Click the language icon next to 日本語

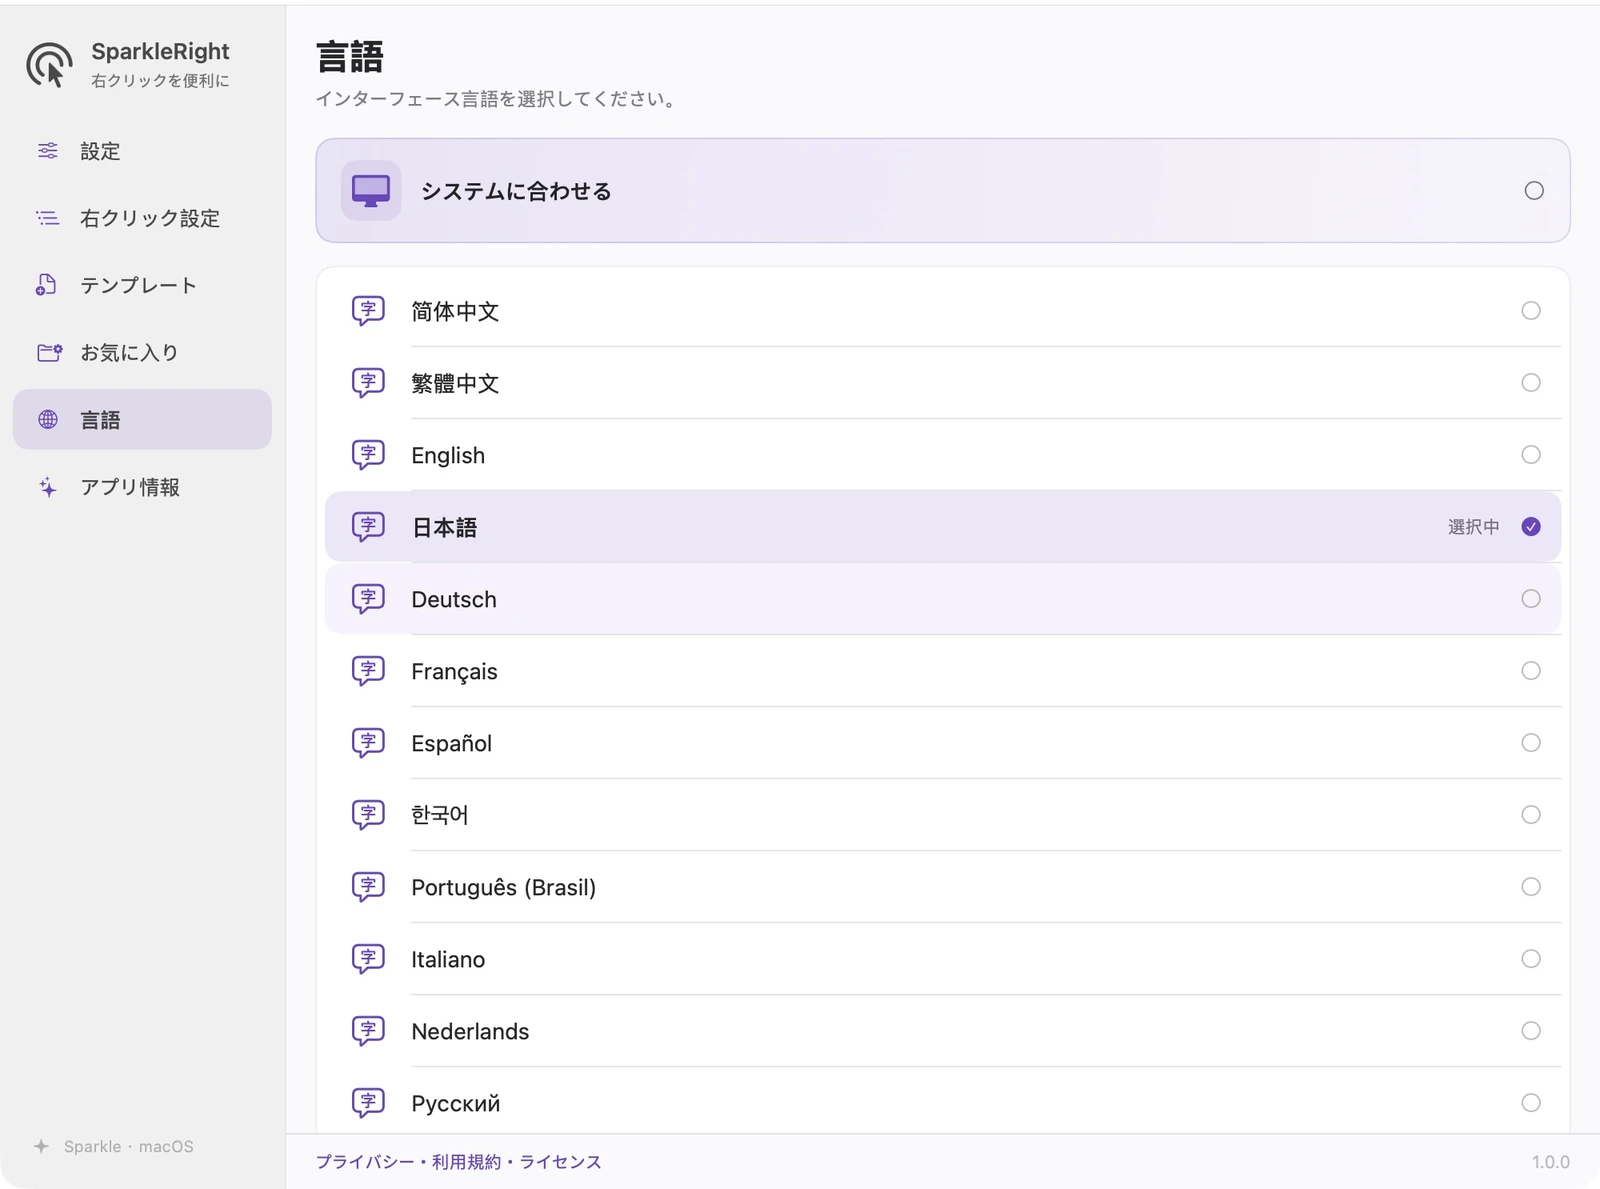click(368, 527)
